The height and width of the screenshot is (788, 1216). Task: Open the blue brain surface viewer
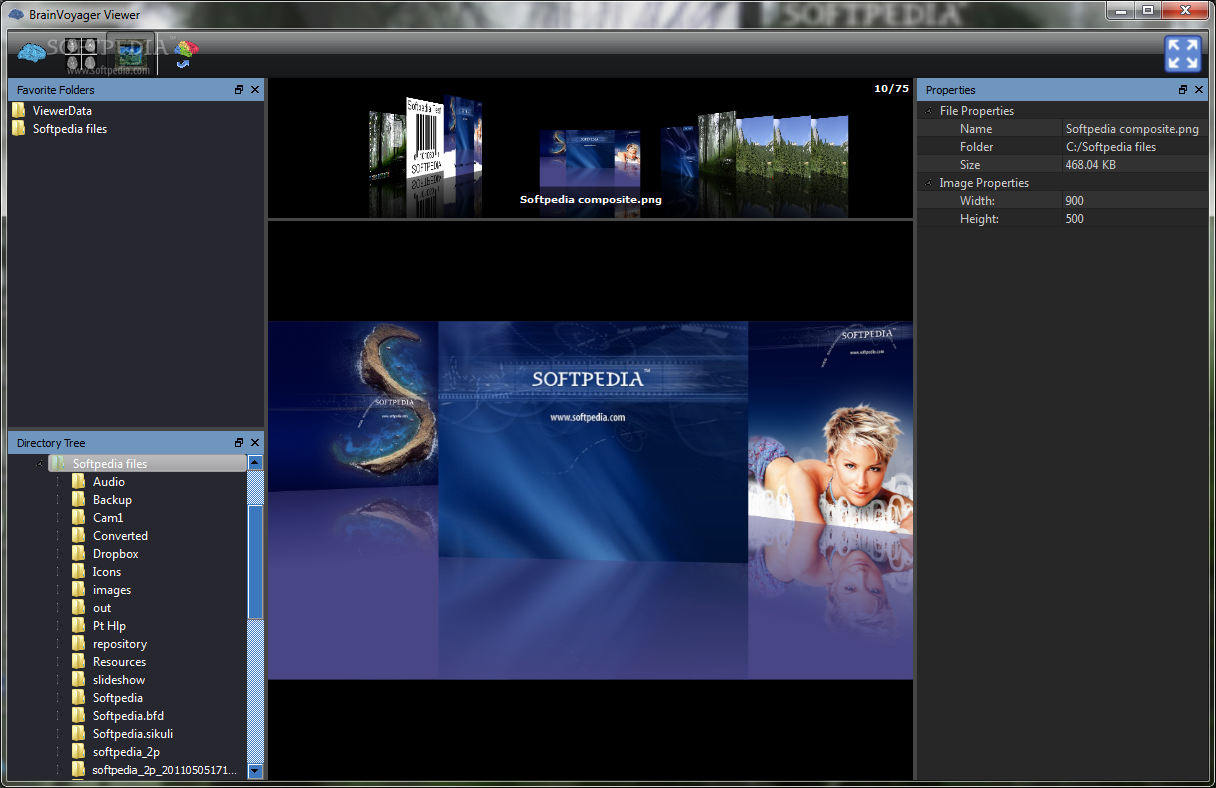pos(33,53)
